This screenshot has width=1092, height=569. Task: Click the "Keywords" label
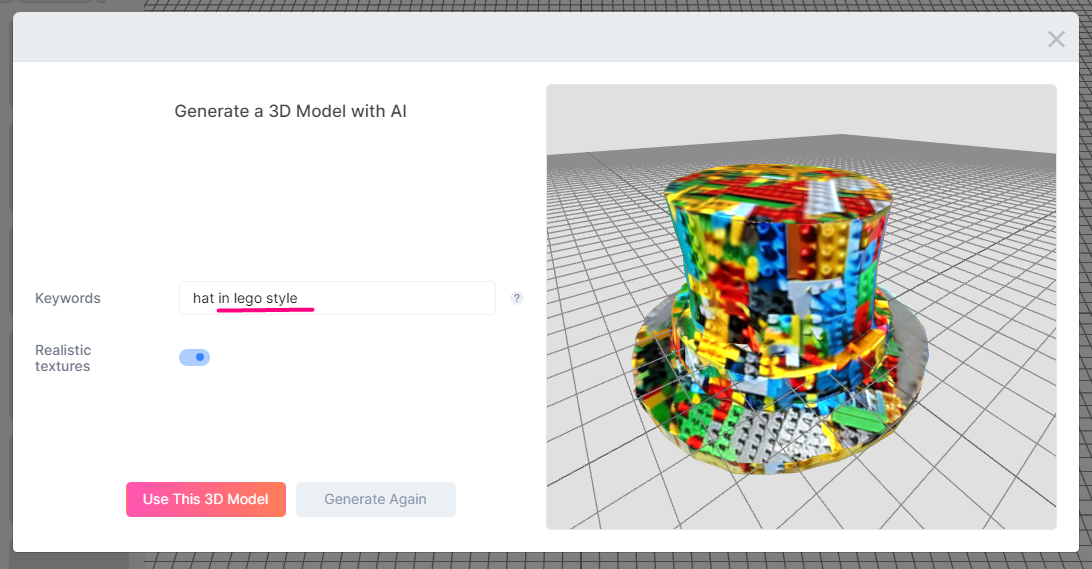[x=68, y=298]
